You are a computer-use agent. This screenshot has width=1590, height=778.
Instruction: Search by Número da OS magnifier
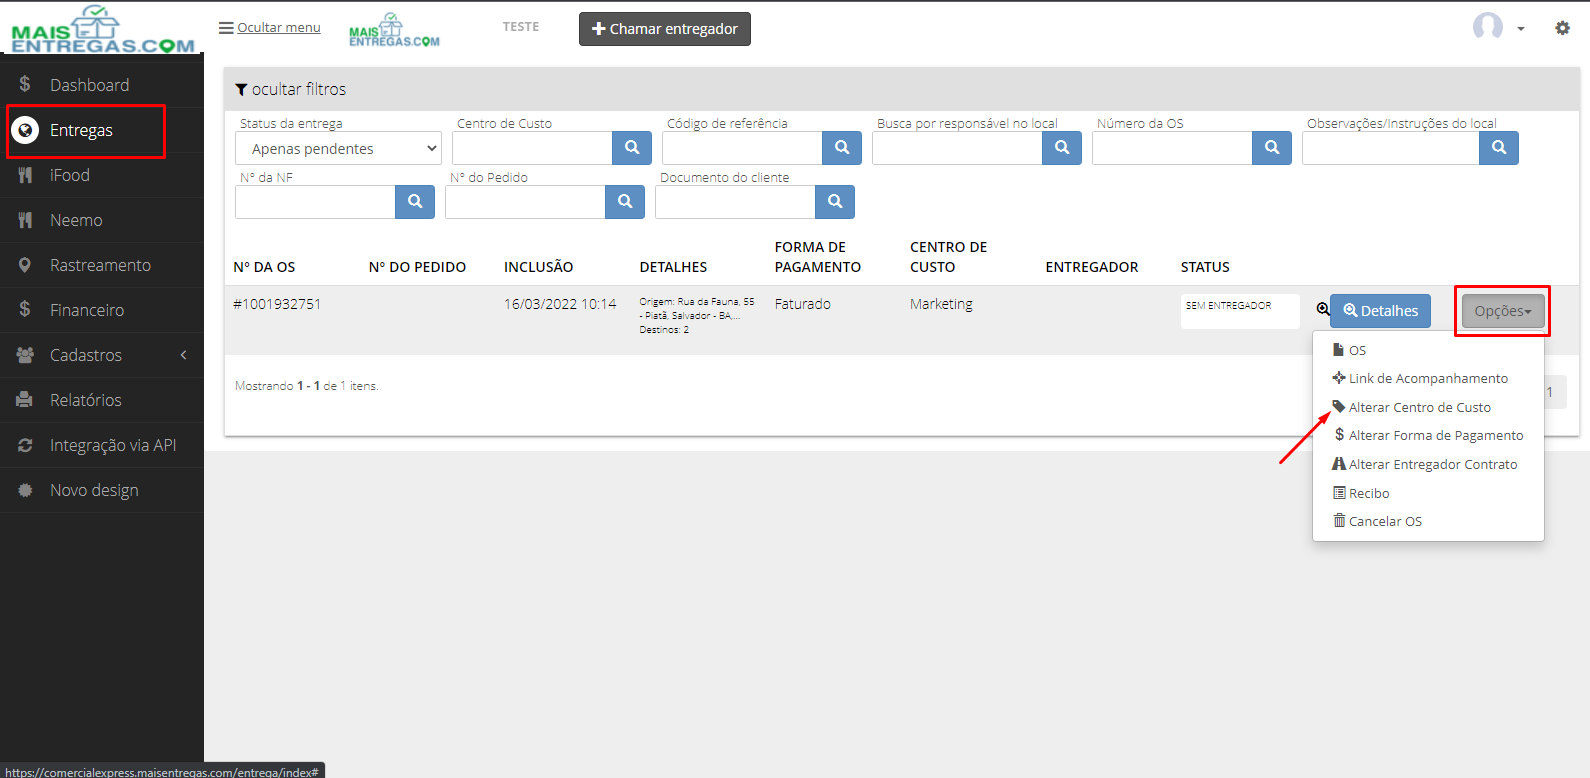coord(1272,148)
